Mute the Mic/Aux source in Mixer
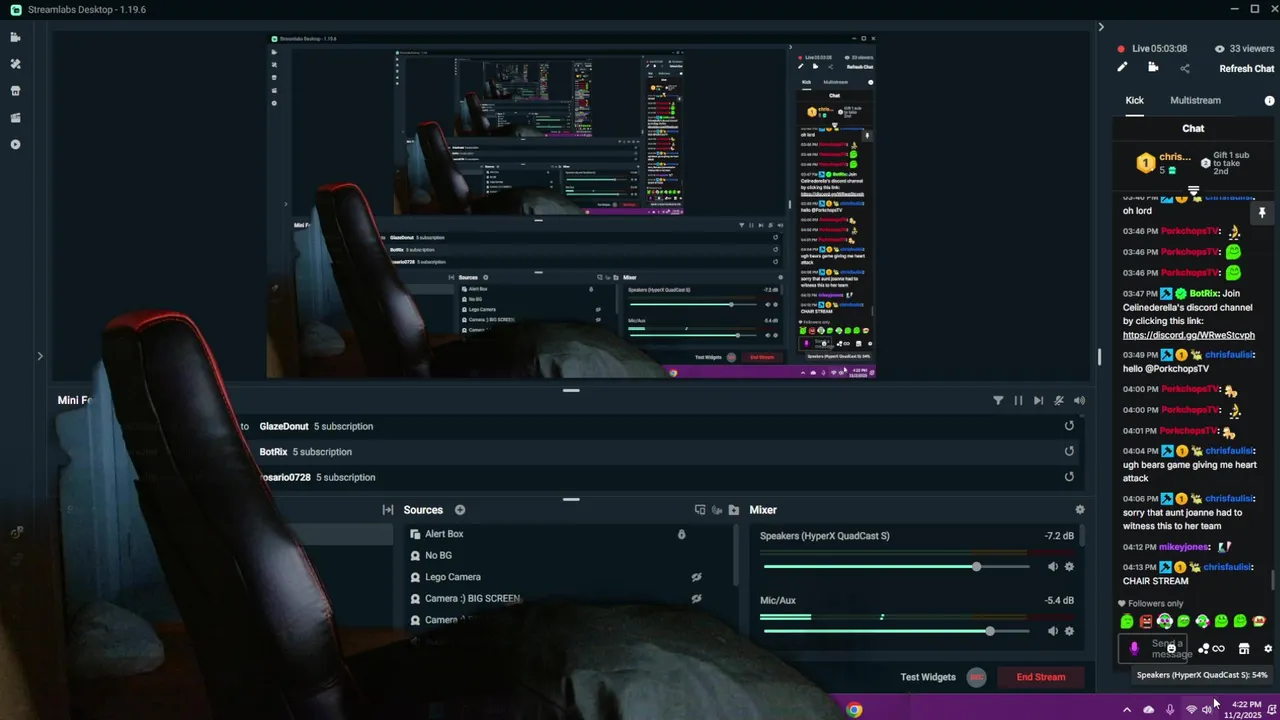Viewport: 1280px width, 720px height. [x=1052, y=631]
